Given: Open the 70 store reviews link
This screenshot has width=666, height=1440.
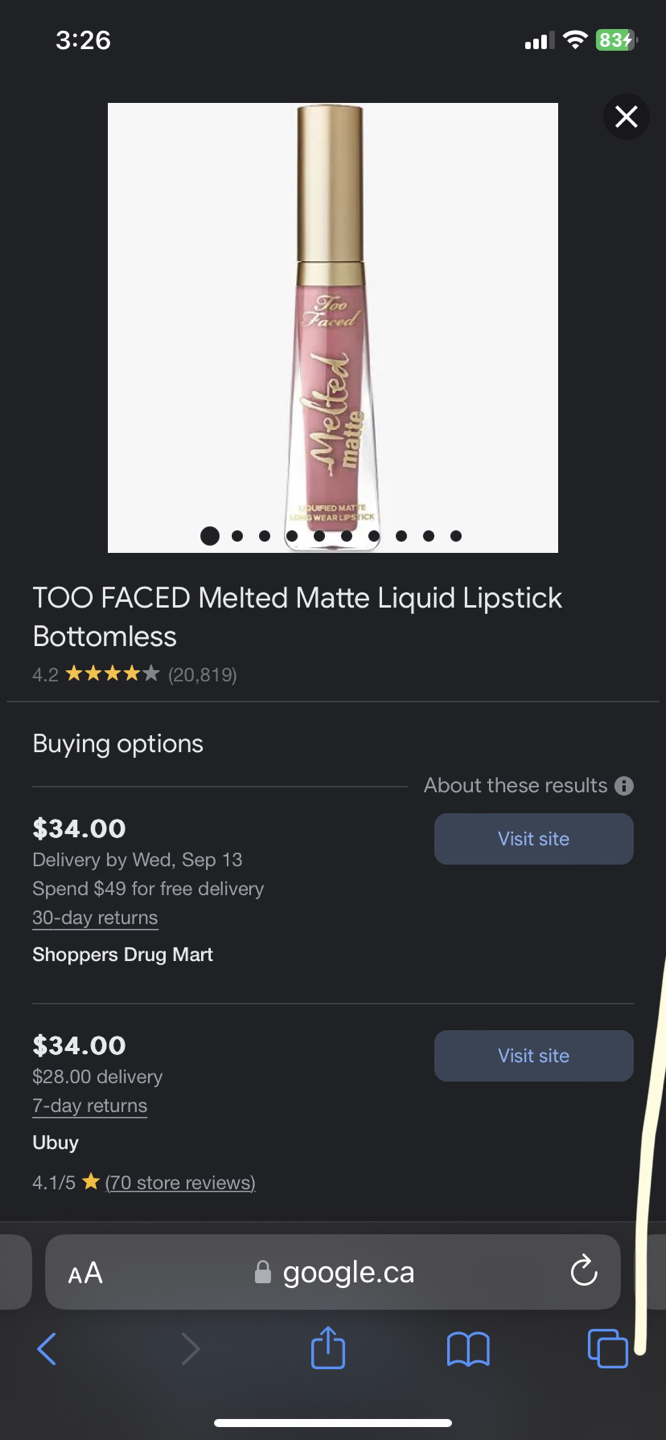Looking at the screenshot, I should [180, 1183].
